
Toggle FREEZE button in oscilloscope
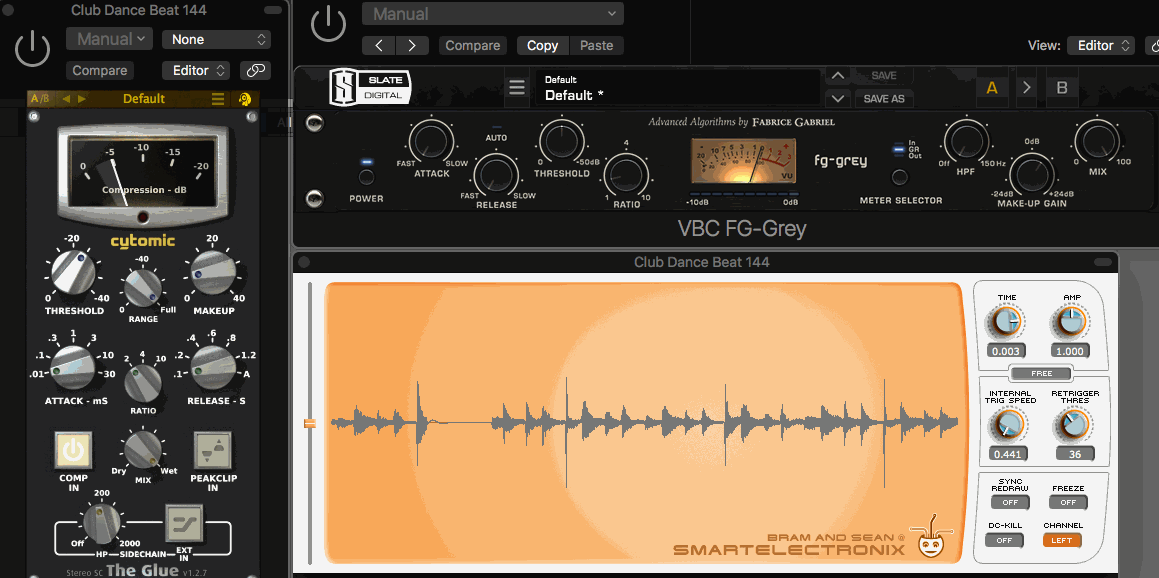coord(1068,503)
